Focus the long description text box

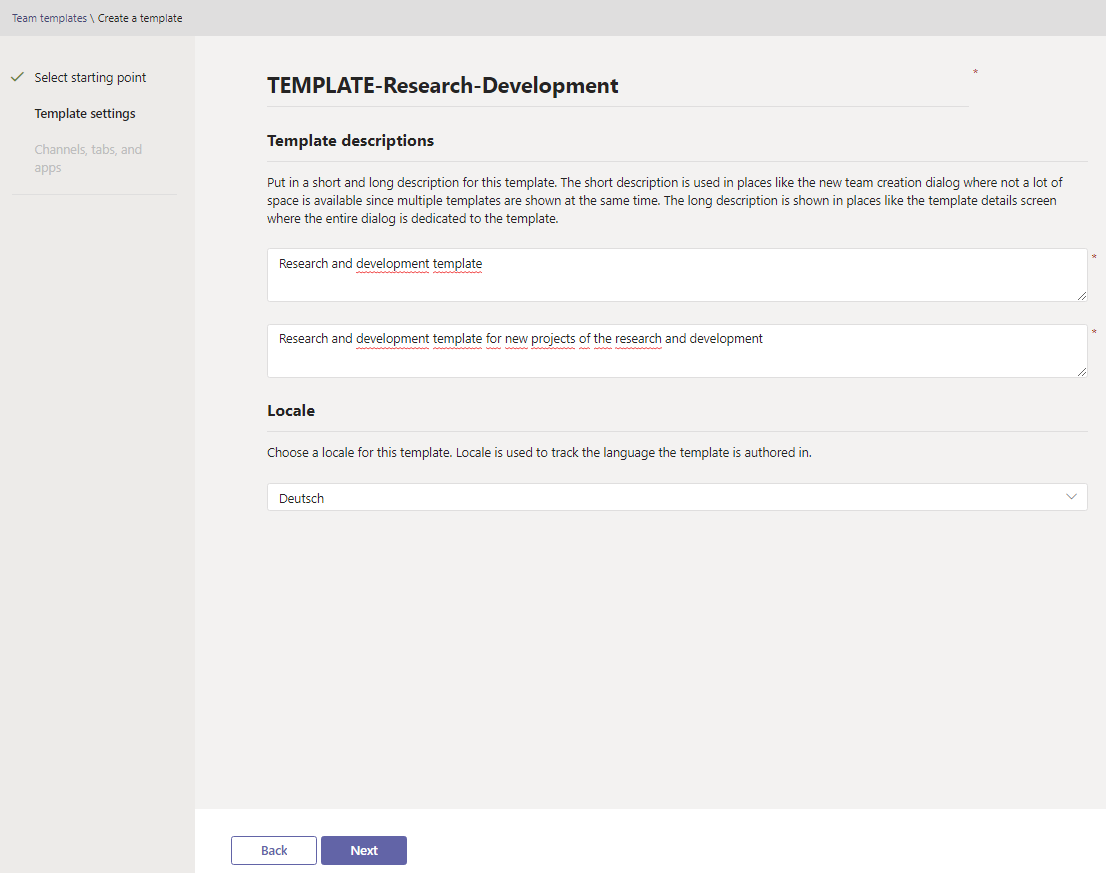pyautogui.click(x=676, y=351)
